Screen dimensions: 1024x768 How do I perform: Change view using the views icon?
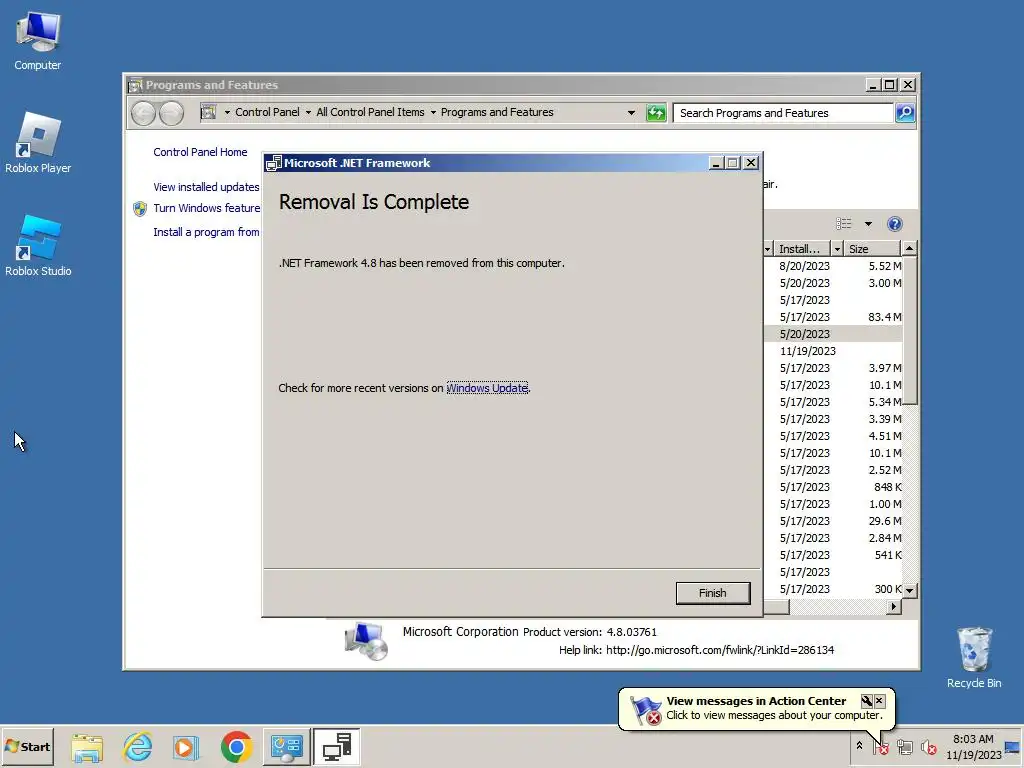point(844,224)
